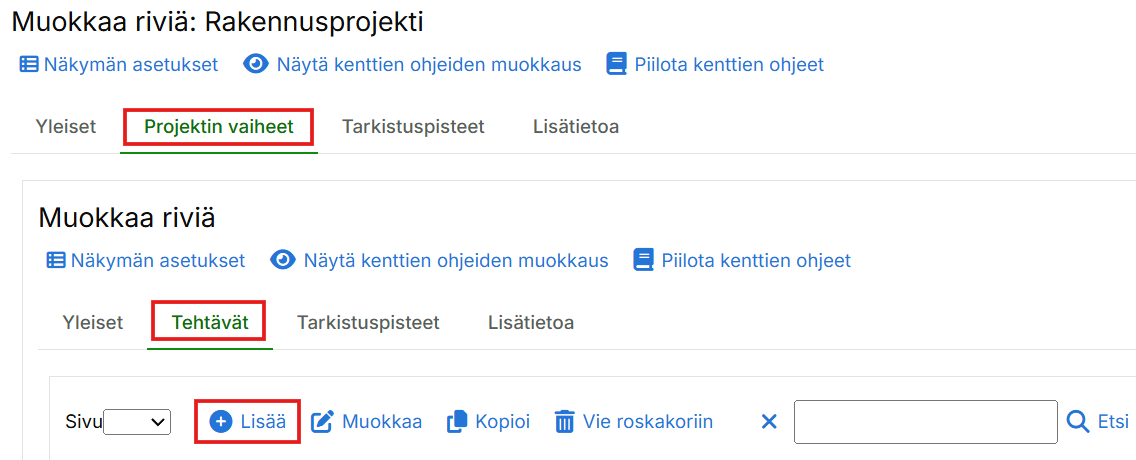Screen dimensions: 1136x460
Task: Select the Projektin vaiheet tab
Action: coord(219,127)
